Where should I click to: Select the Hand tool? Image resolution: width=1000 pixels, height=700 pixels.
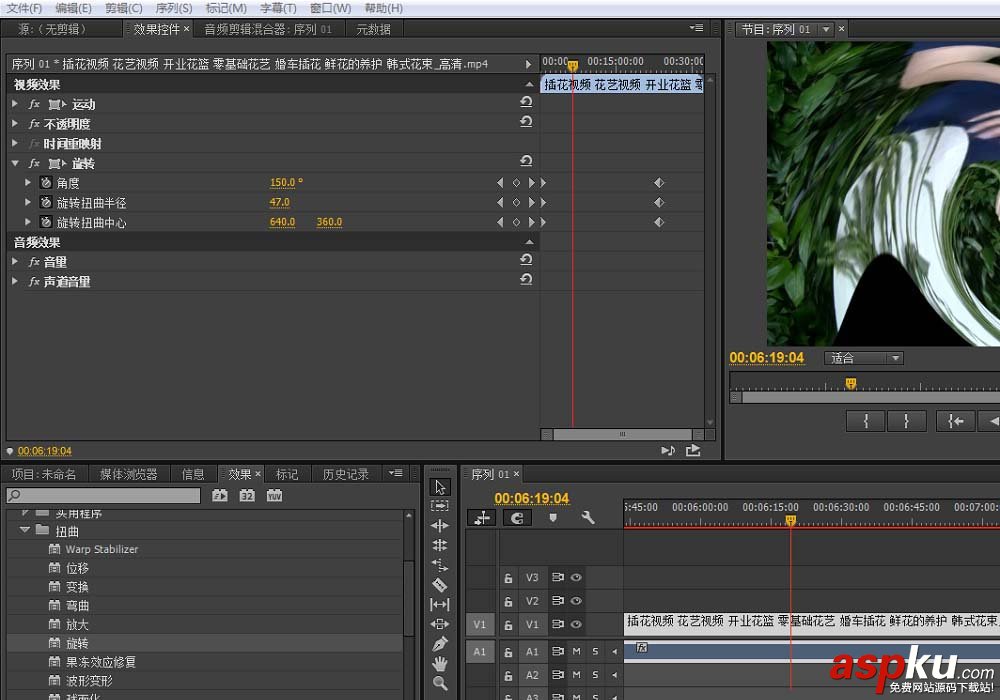(440, 664)
